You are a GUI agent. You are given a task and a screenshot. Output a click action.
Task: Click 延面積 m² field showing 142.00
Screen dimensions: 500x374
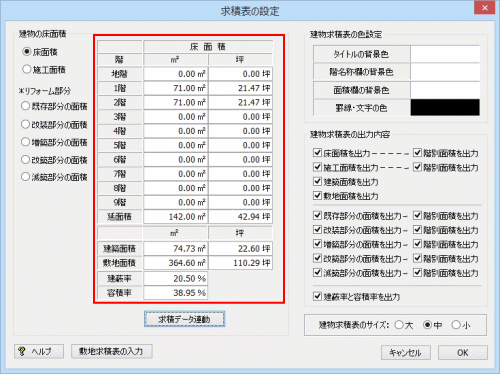pos(176,217)
